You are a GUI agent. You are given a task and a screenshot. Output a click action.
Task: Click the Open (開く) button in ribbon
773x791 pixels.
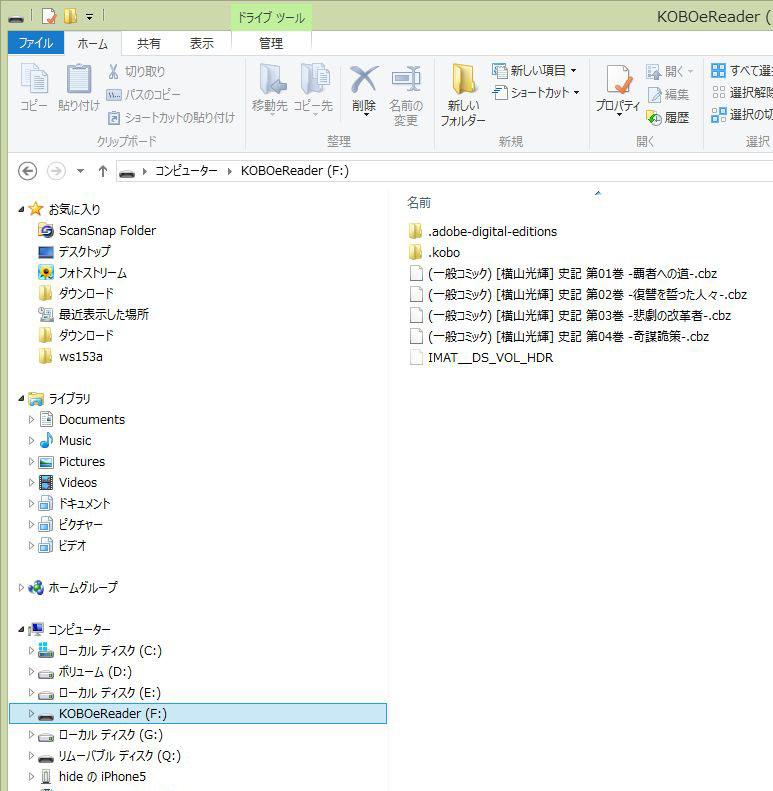click(669, 71)
